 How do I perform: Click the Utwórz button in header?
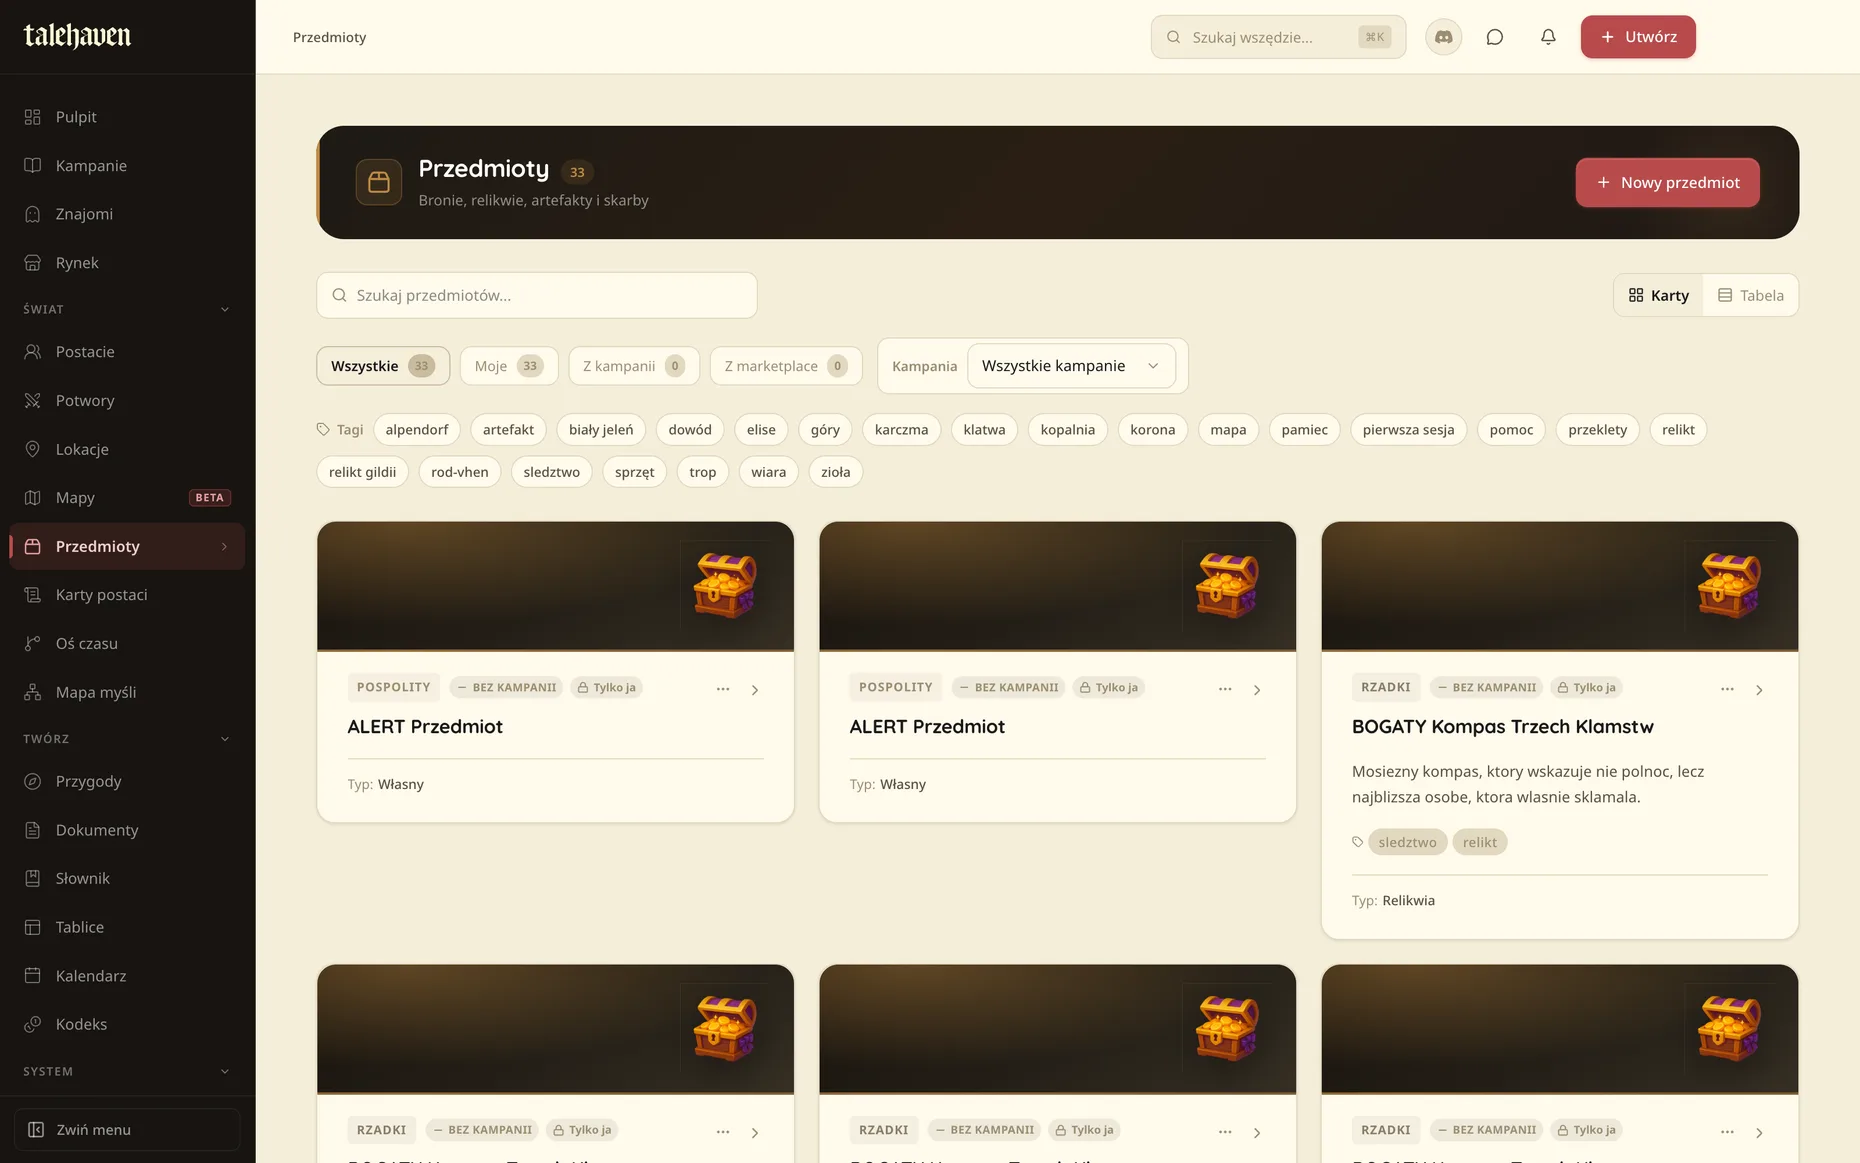pos(1638,37)
